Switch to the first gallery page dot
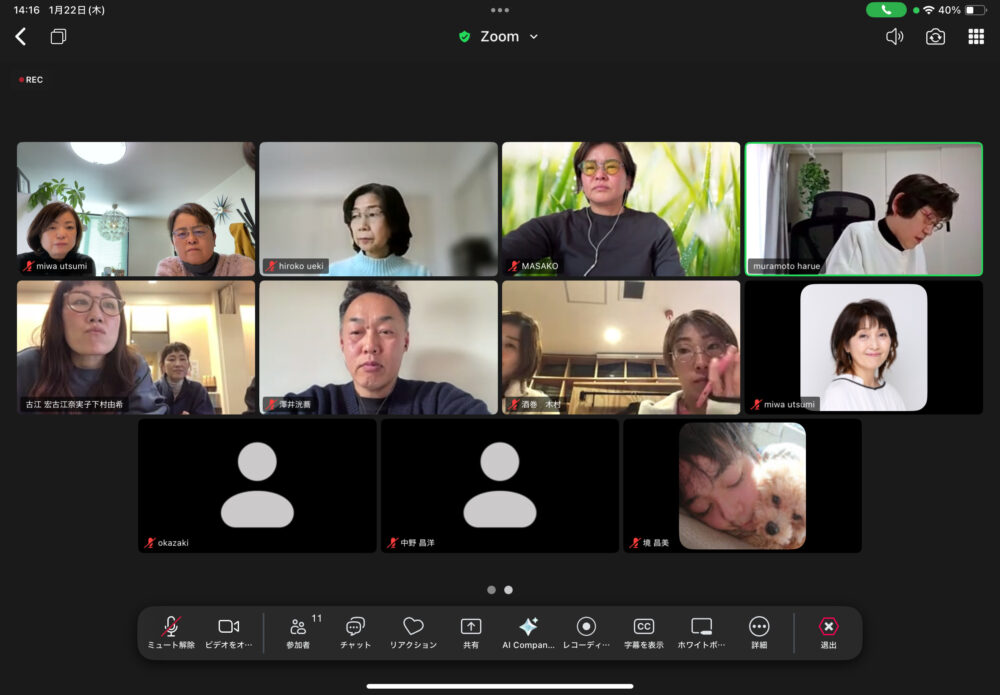 tap(491, 590)
